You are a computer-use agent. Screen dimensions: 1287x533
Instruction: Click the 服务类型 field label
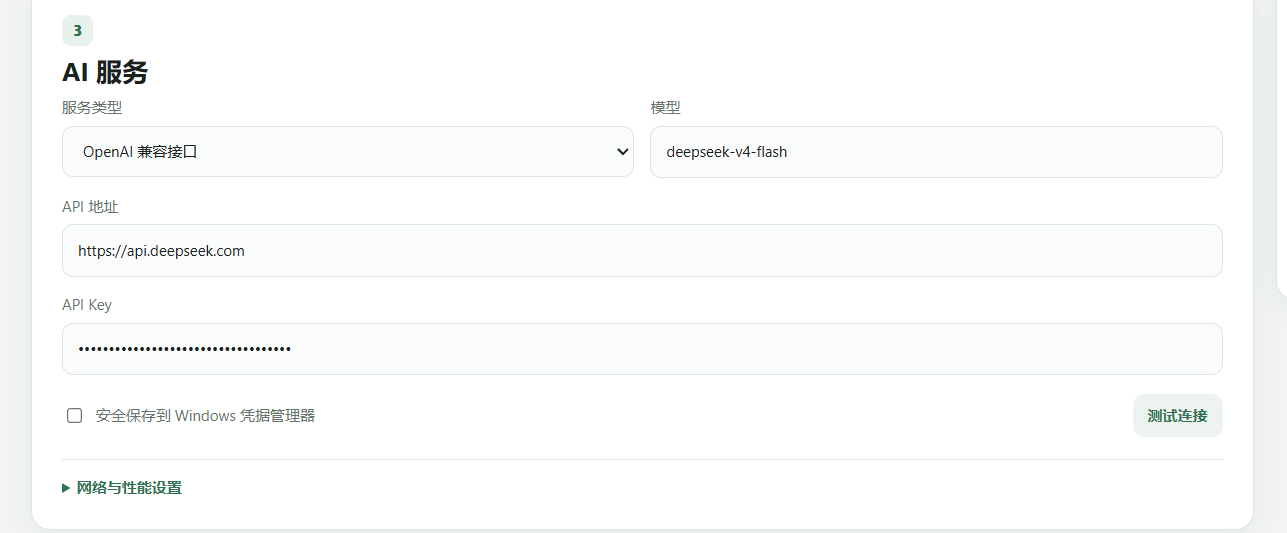tap(92, 108)
